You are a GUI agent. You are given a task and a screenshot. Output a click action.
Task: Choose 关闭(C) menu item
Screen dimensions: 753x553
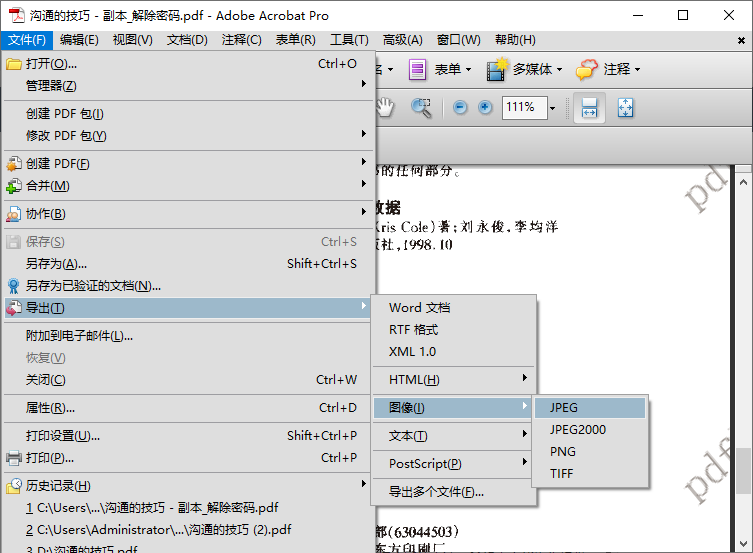(187, 380)
